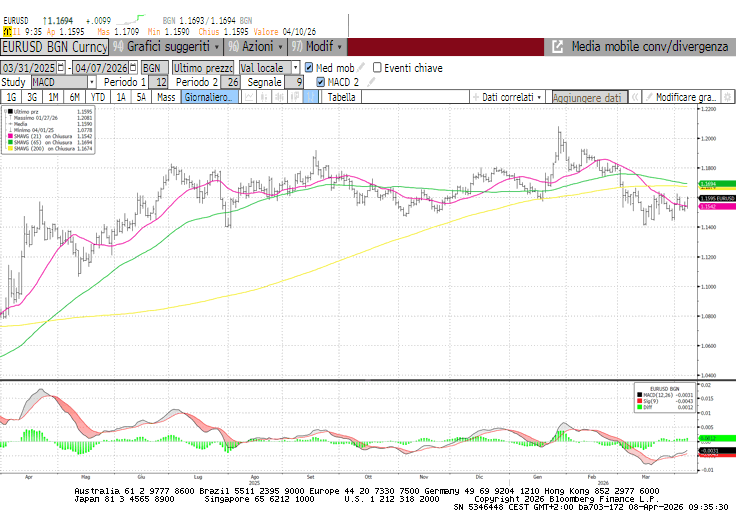Click the EURUSD BGN Curncy security field

[54, 46]
